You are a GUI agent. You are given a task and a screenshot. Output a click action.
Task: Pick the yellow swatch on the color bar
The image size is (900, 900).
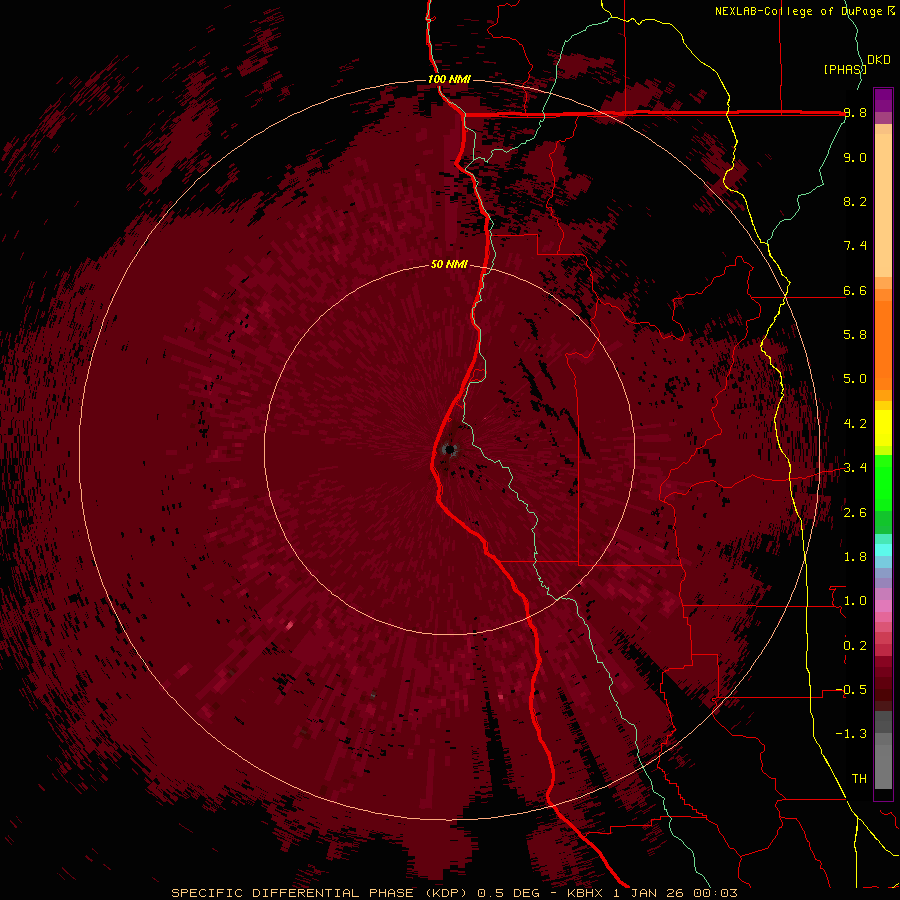(883, 428)
